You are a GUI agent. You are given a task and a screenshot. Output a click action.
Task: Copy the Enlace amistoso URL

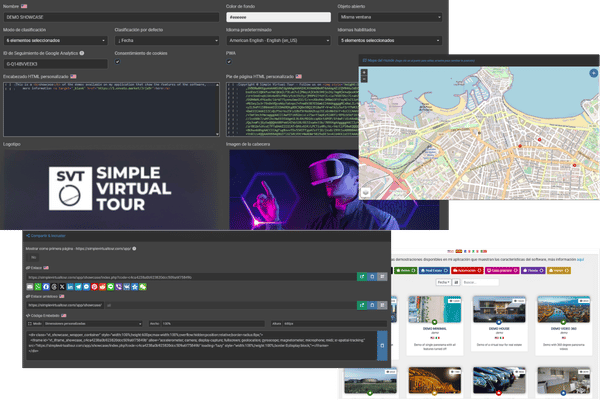coord(372,305)
